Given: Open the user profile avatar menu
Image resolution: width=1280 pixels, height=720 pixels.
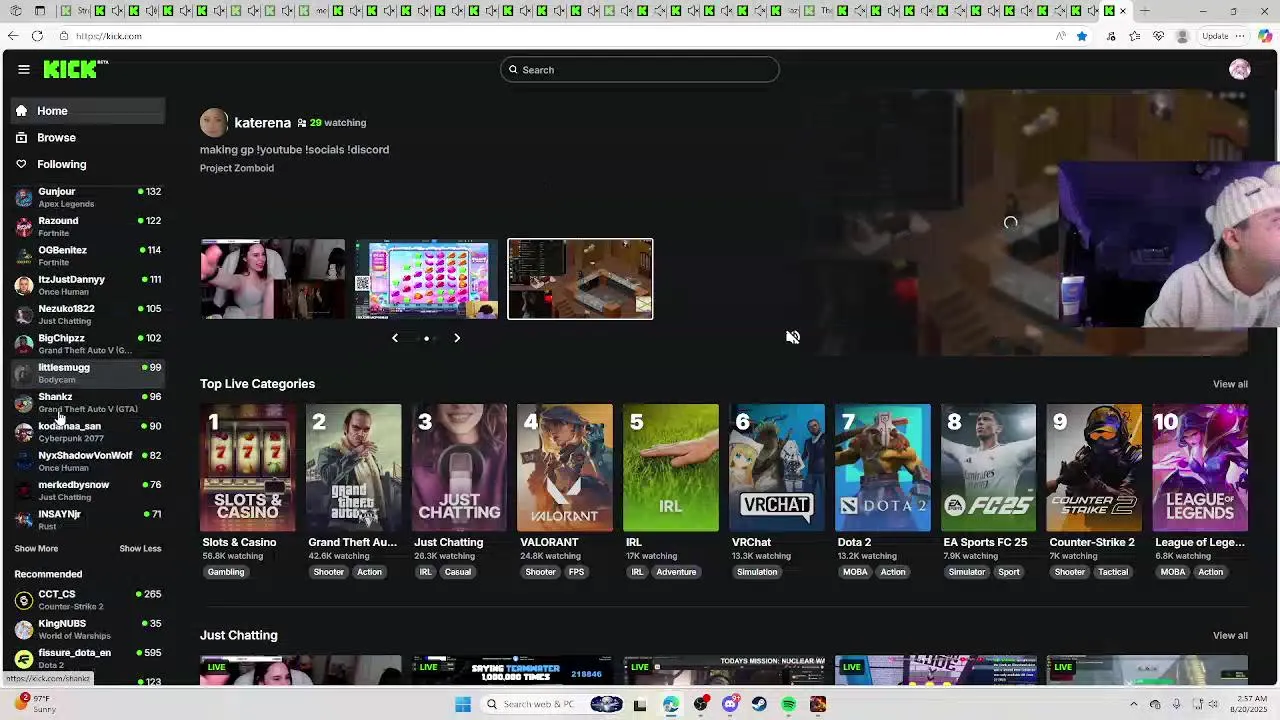Looking at the screenshot, I should click(1240, 69).
